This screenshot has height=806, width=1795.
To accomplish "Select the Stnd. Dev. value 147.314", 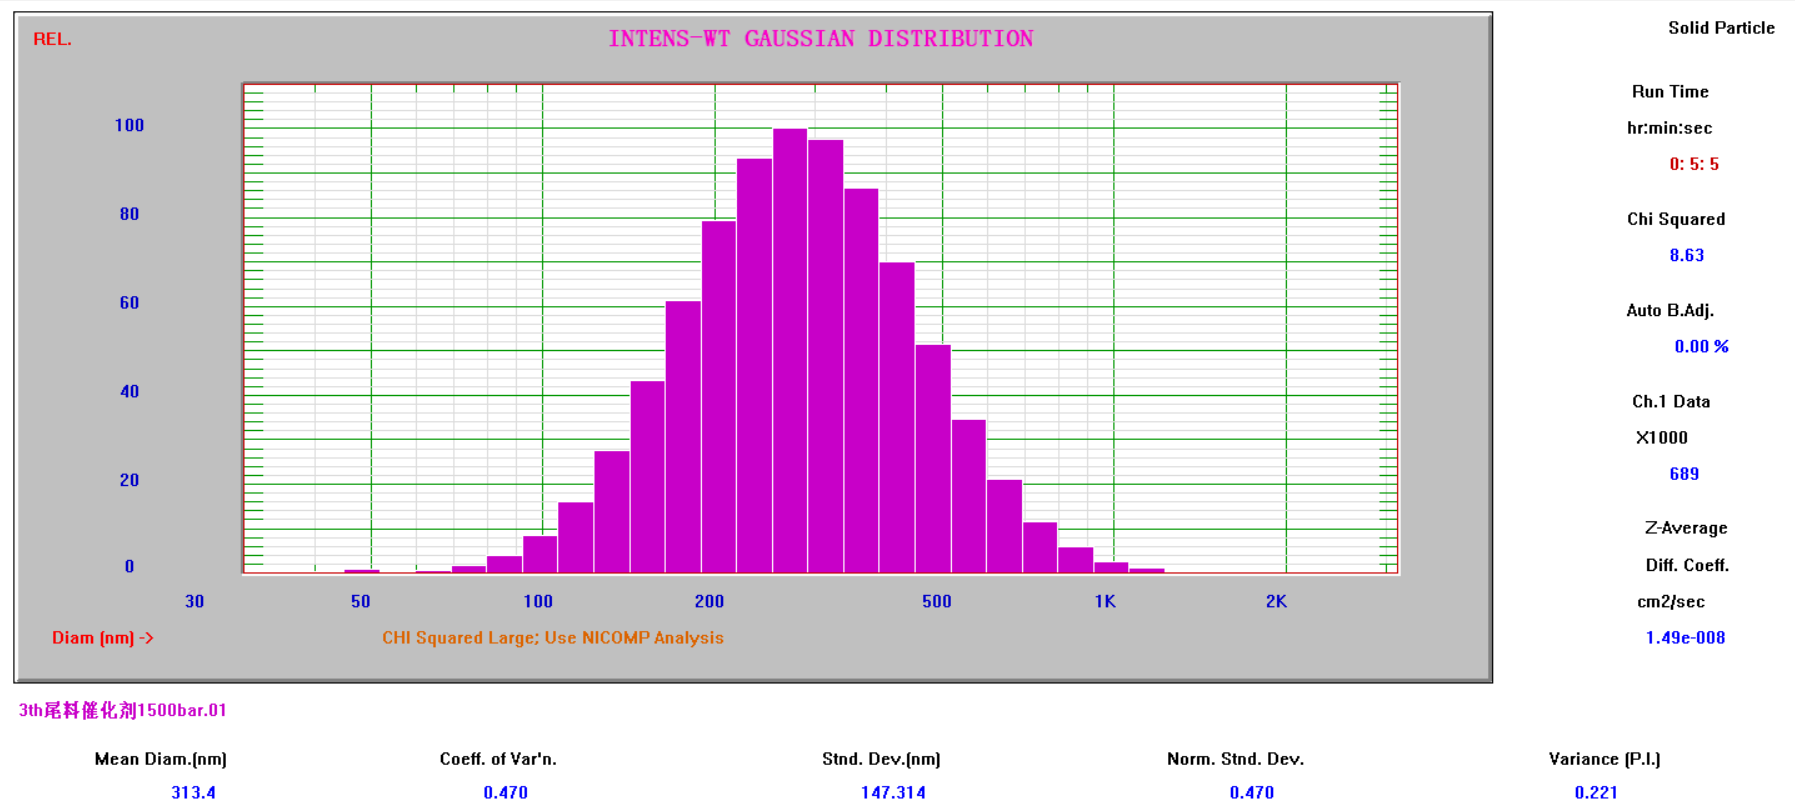I will (892, 792).
